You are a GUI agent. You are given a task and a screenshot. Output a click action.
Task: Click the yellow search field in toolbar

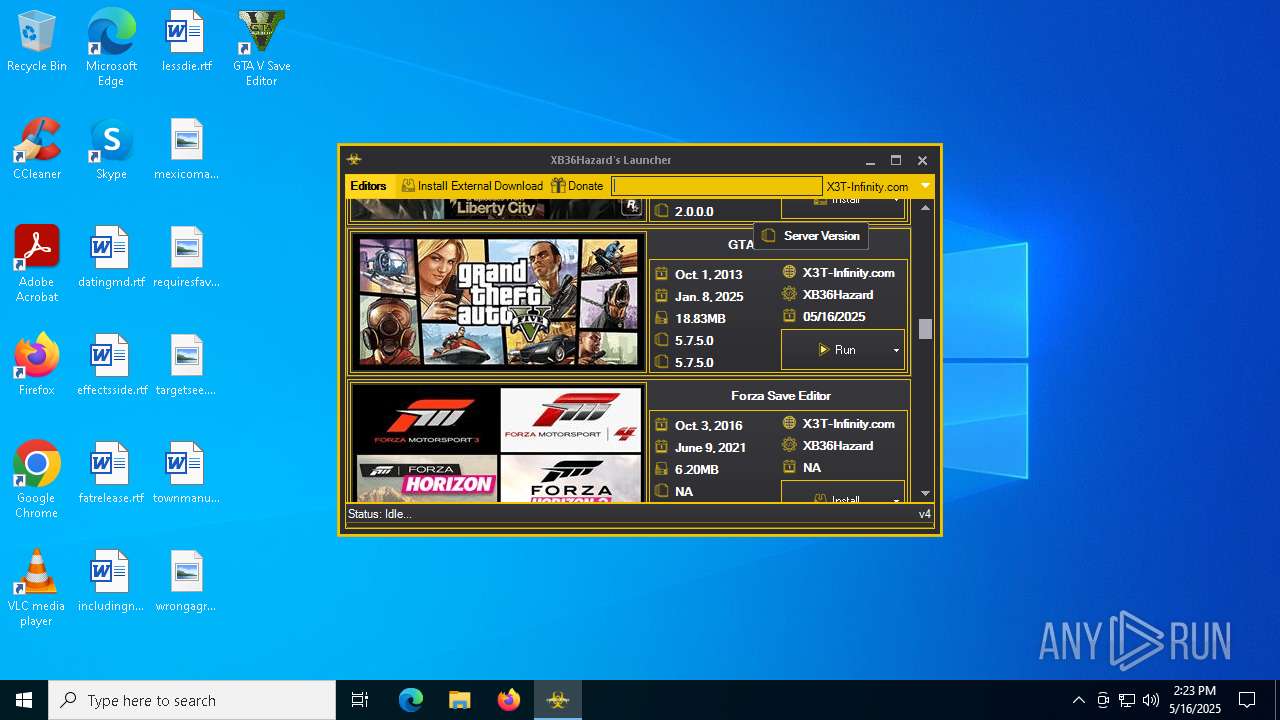(717, 186)
